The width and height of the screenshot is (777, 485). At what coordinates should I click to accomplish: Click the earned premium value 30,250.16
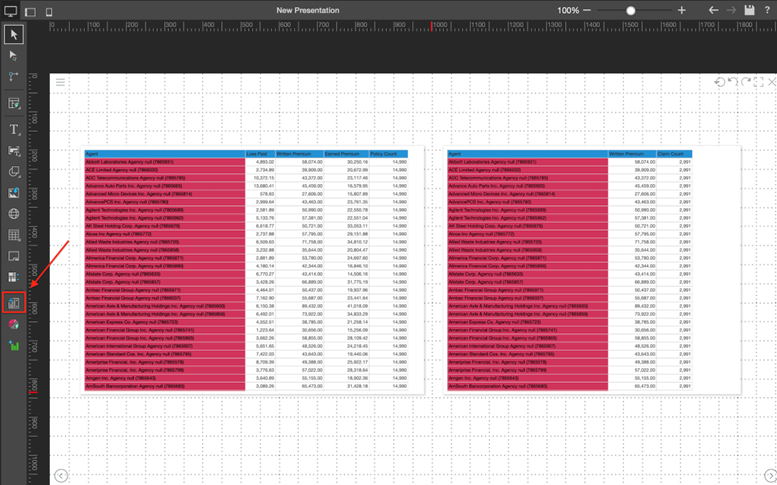[x=357, y=162]
